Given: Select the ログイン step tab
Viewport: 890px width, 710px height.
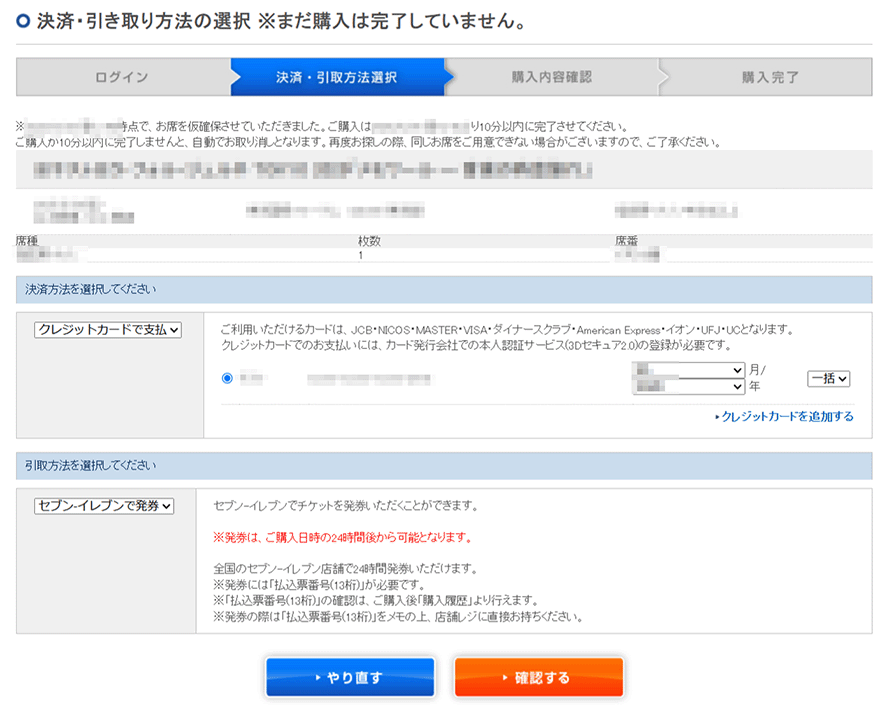Looking at the screenshot, I should pos(123,77).
